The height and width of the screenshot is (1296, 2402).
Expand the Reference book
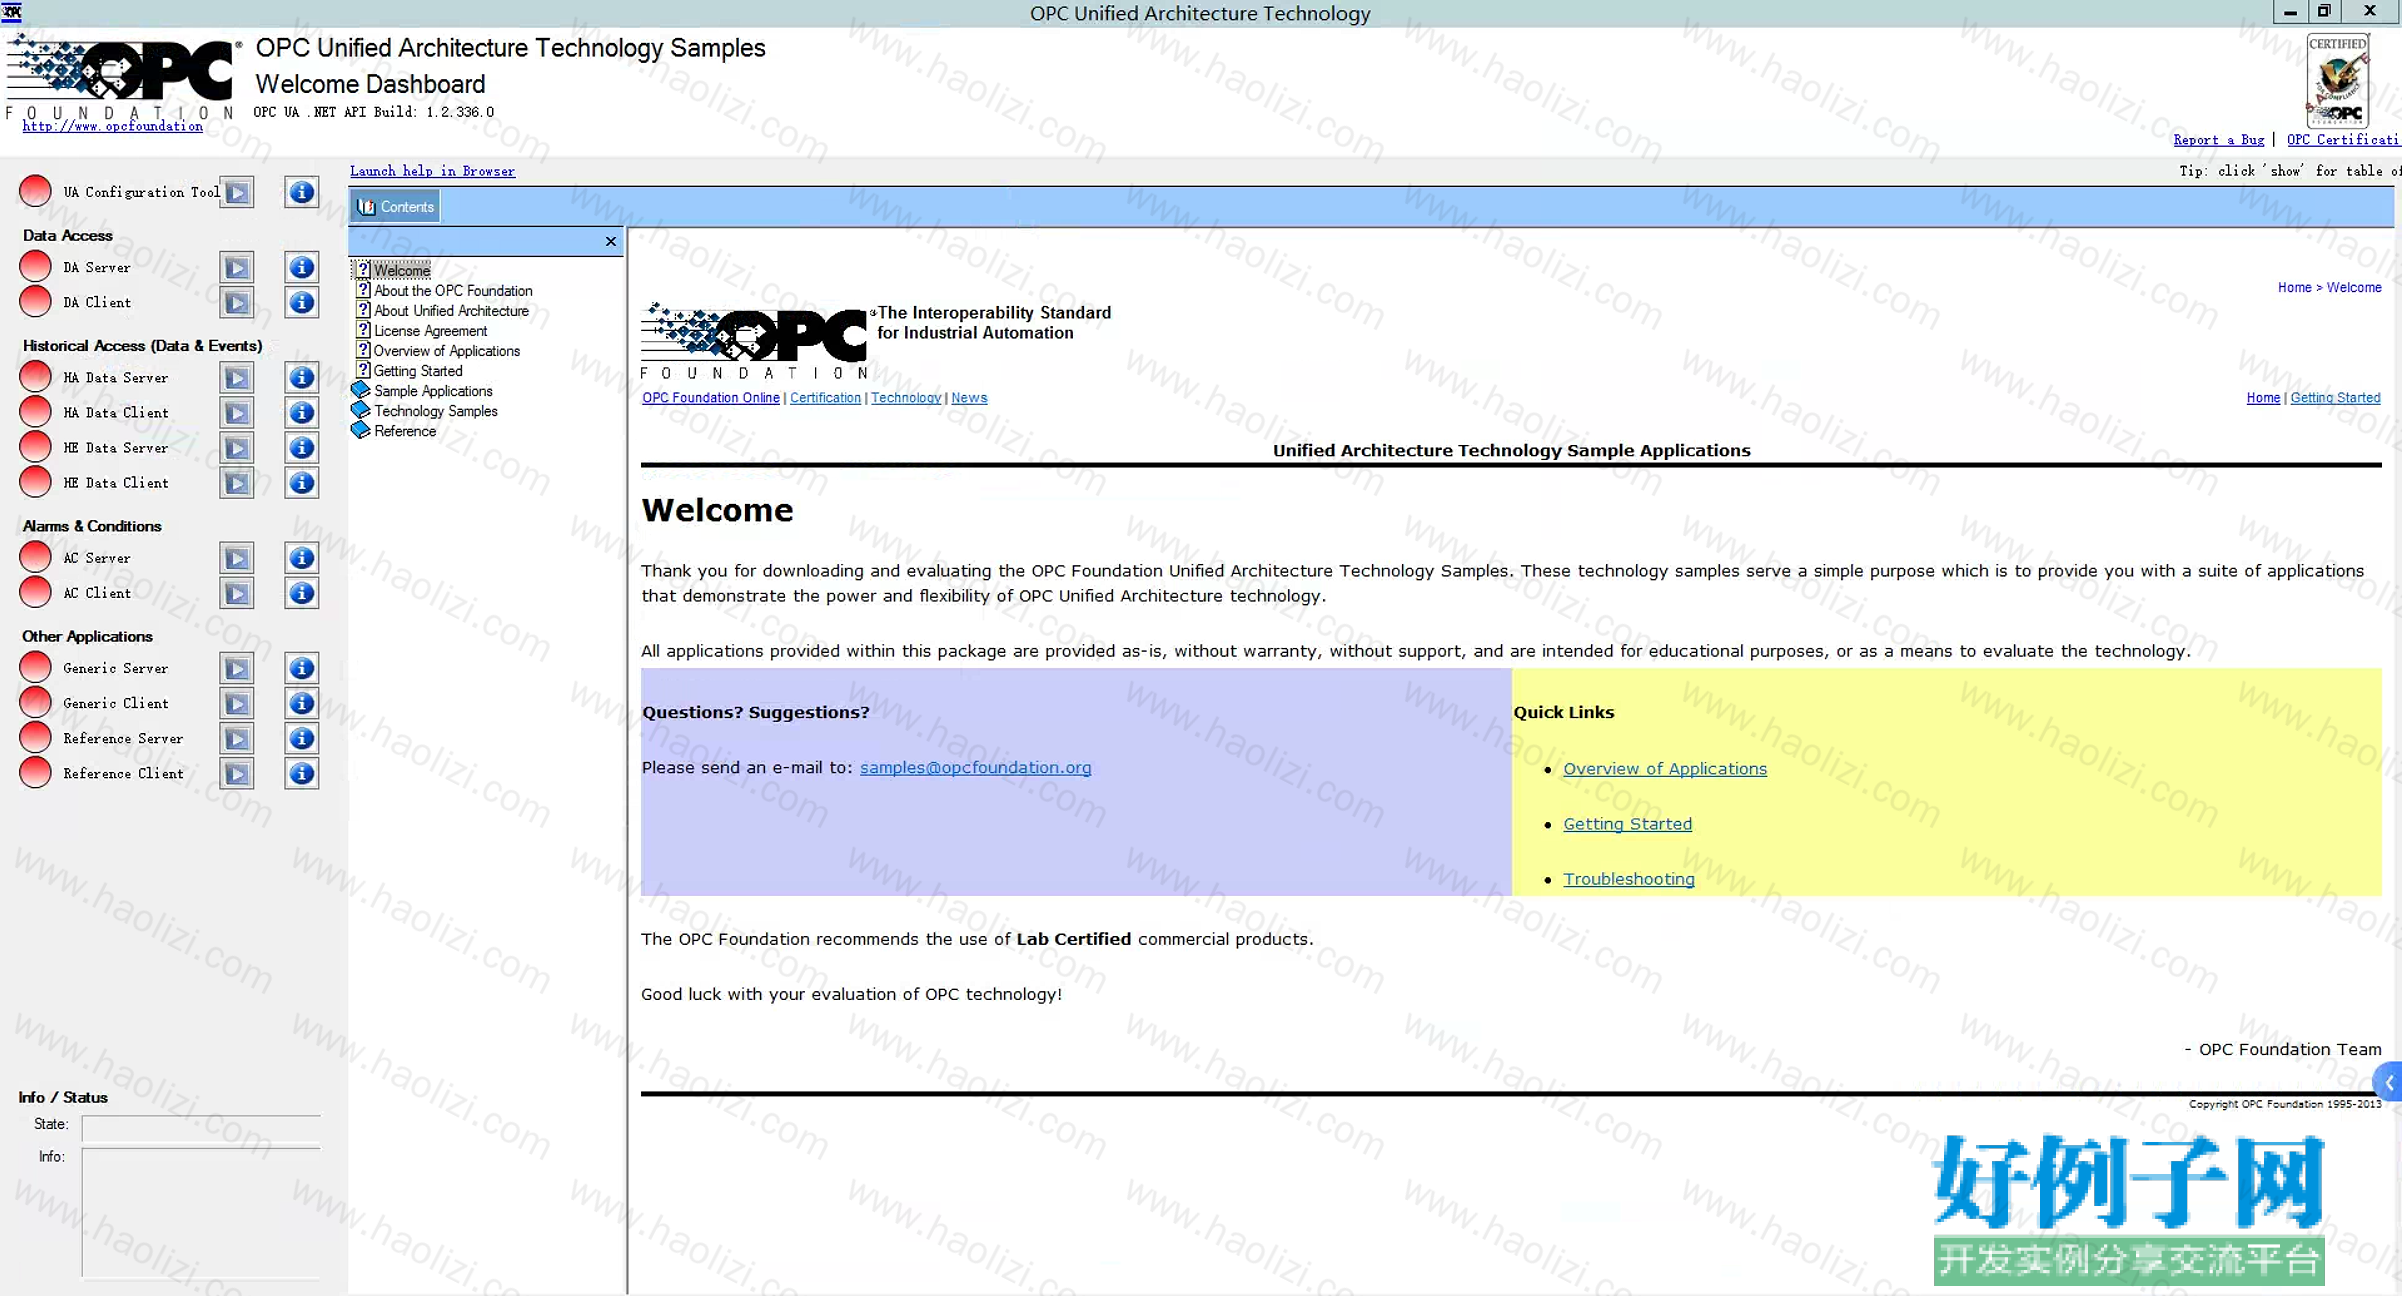[404, 430]
